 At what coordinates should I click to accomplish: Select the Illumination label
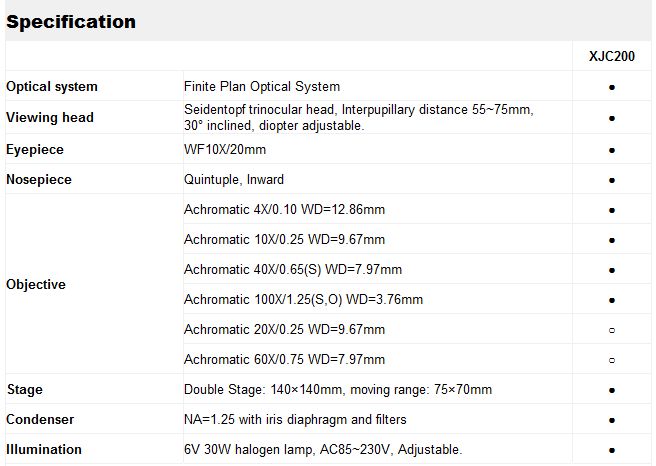44,449
